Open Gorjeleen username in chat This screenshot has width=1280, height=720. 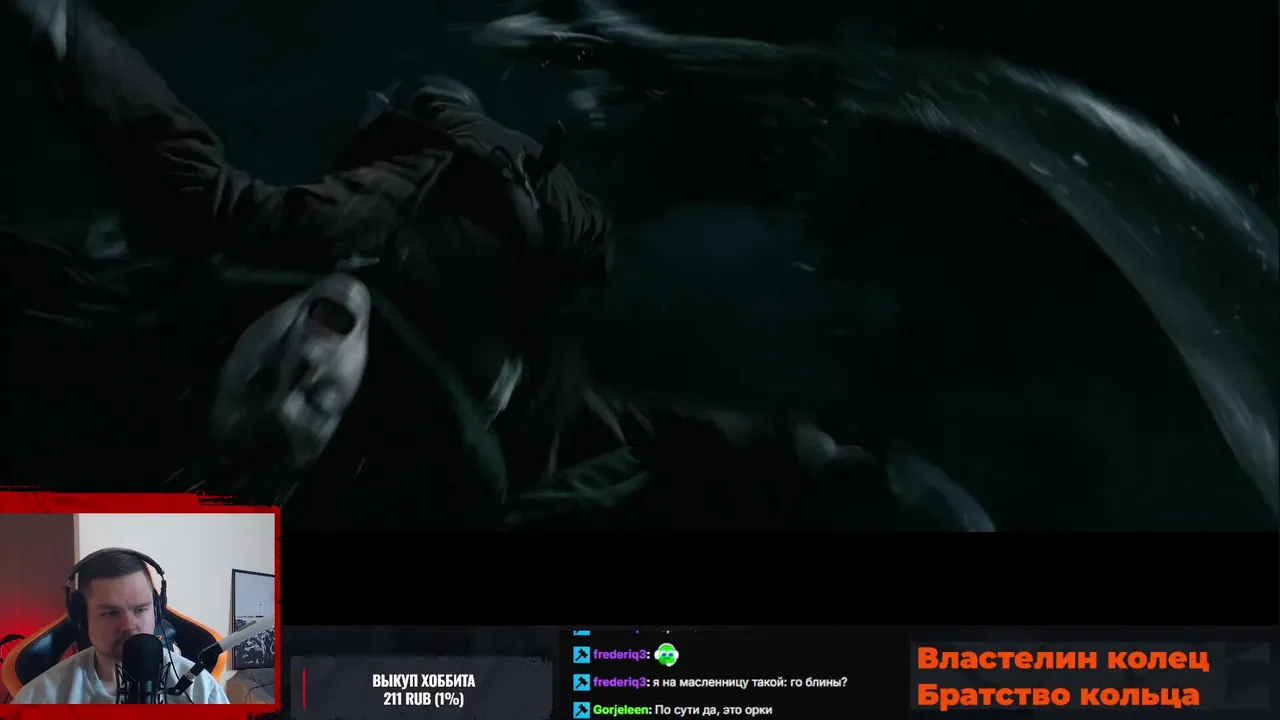620,710
